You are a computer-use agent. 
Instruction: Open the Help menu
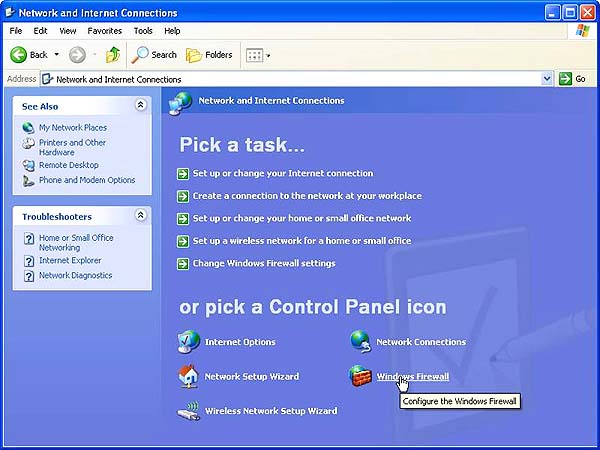(172, 31)
